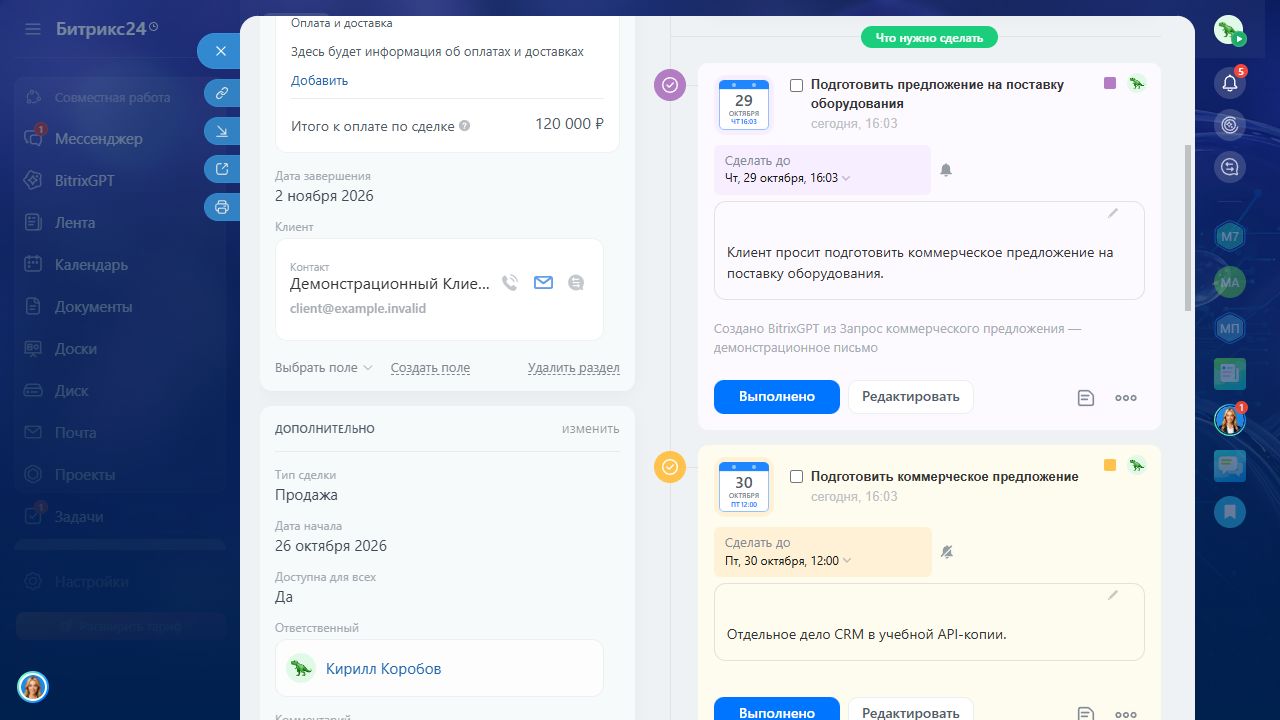The image size is (1280, 720).
Task: Expand deadline dropdown Чт, 29 октября, 16:03
Action: (788, 178)
